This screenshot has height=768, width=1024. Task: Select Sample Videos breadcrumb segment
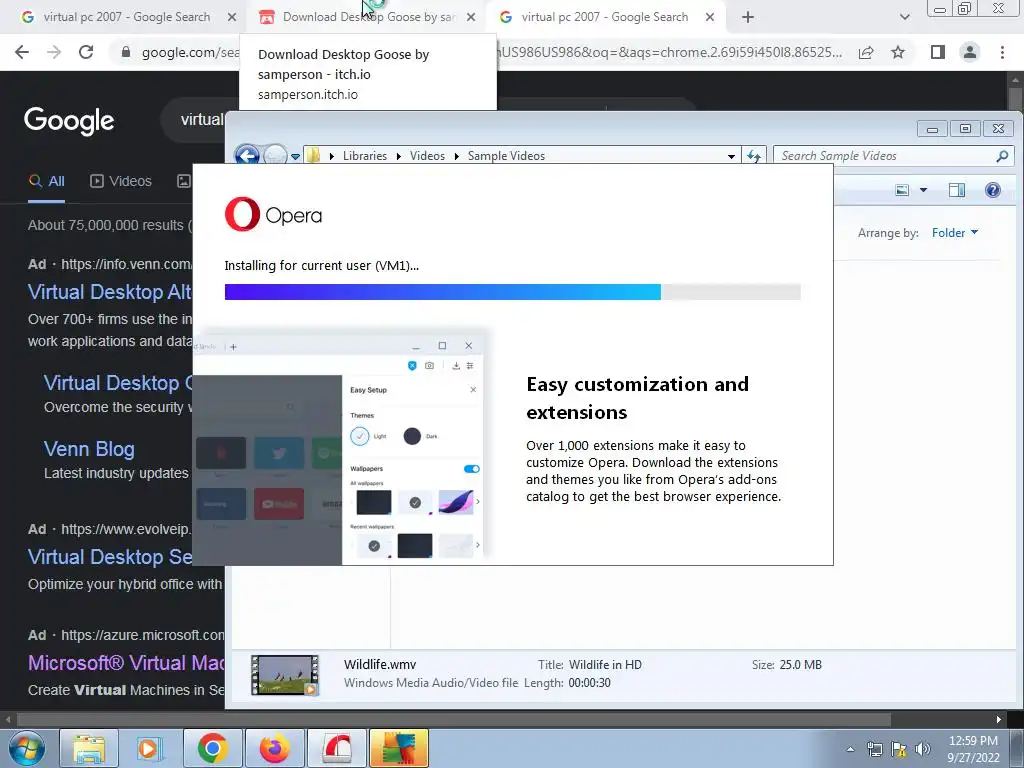coord(506,156)
